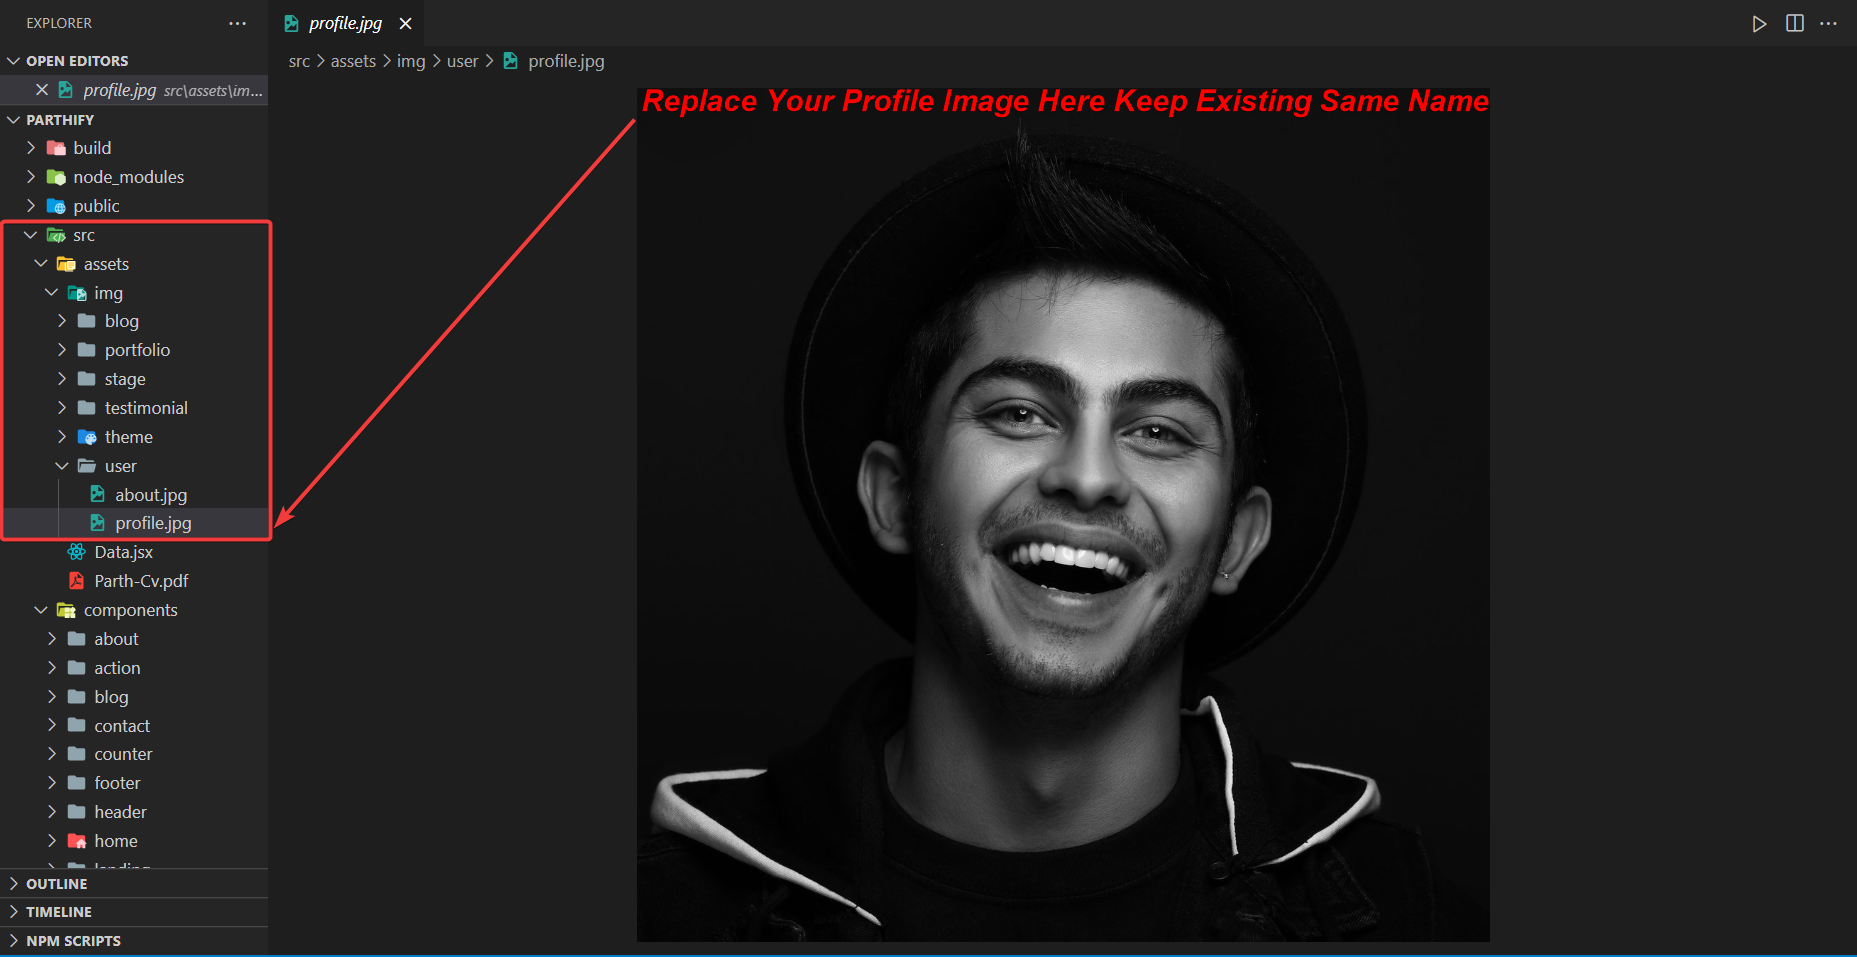This screenshot has height=957, width=1857.
Task: Click the React icon next to Data.jsx
Action: pos(75,551)
